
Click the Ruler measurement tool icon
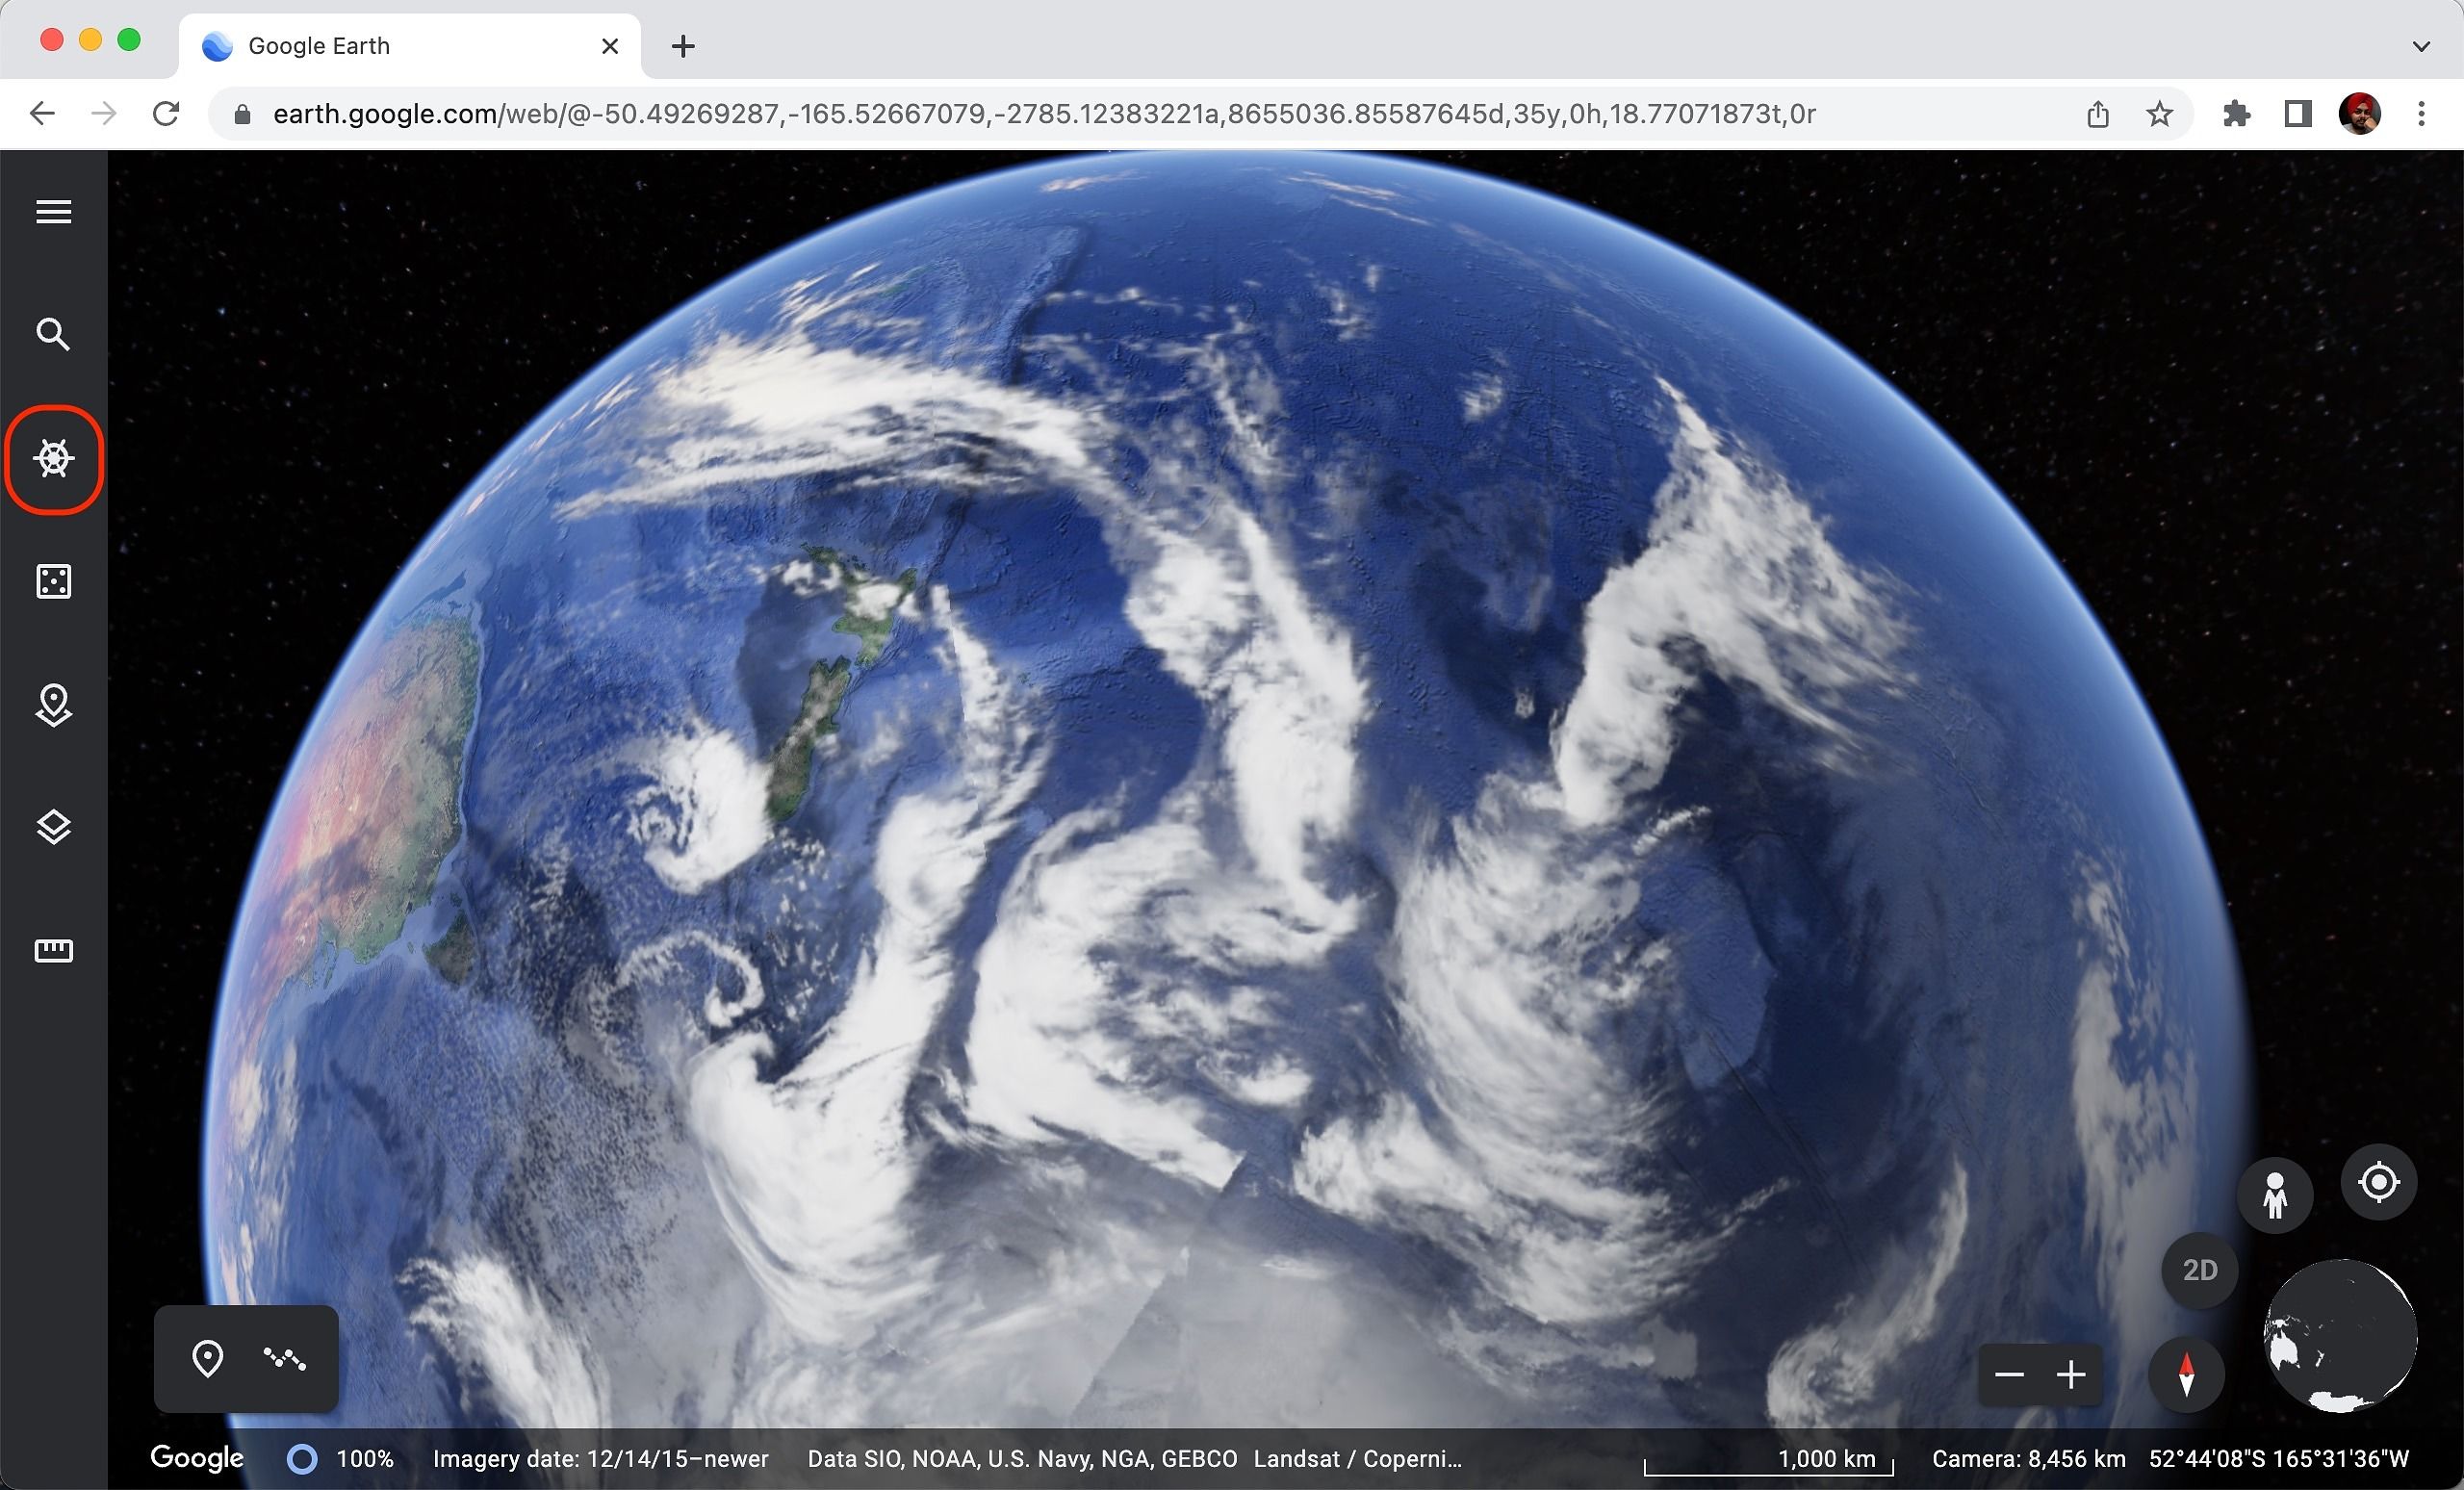tap(53, 950)
